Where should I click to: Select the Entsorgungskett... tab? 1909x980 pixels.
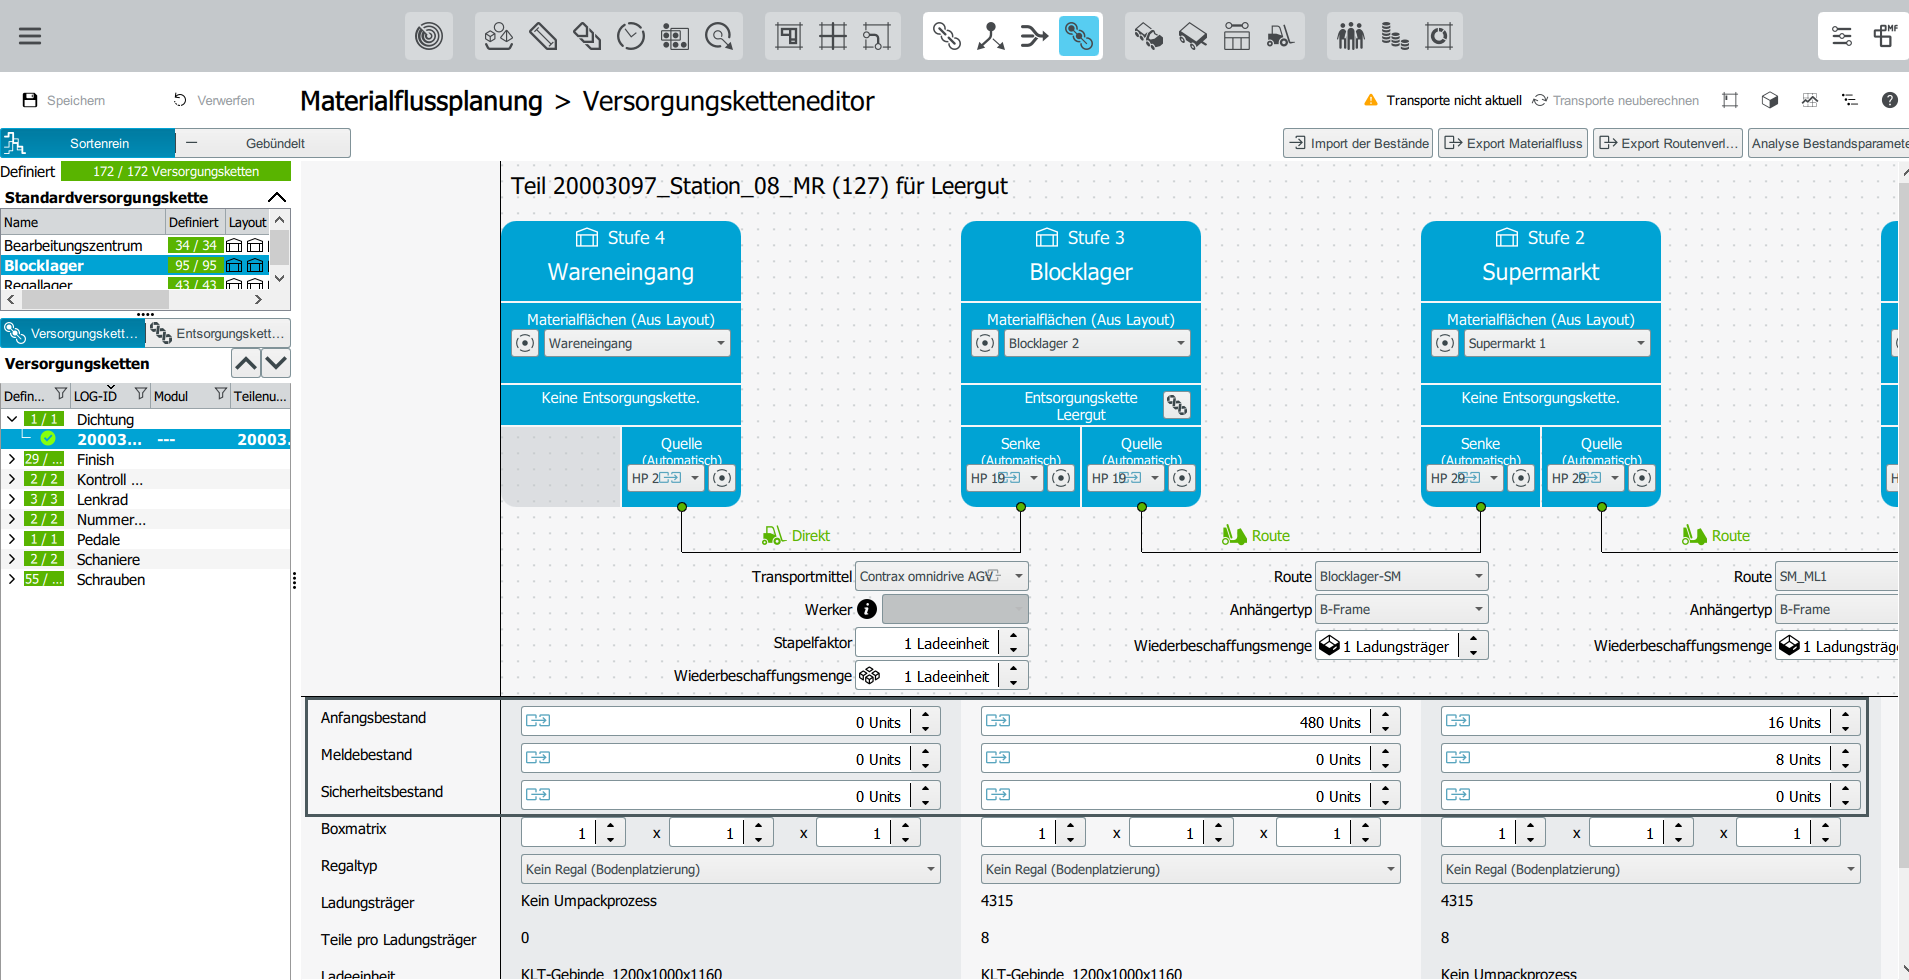(219, 333)
